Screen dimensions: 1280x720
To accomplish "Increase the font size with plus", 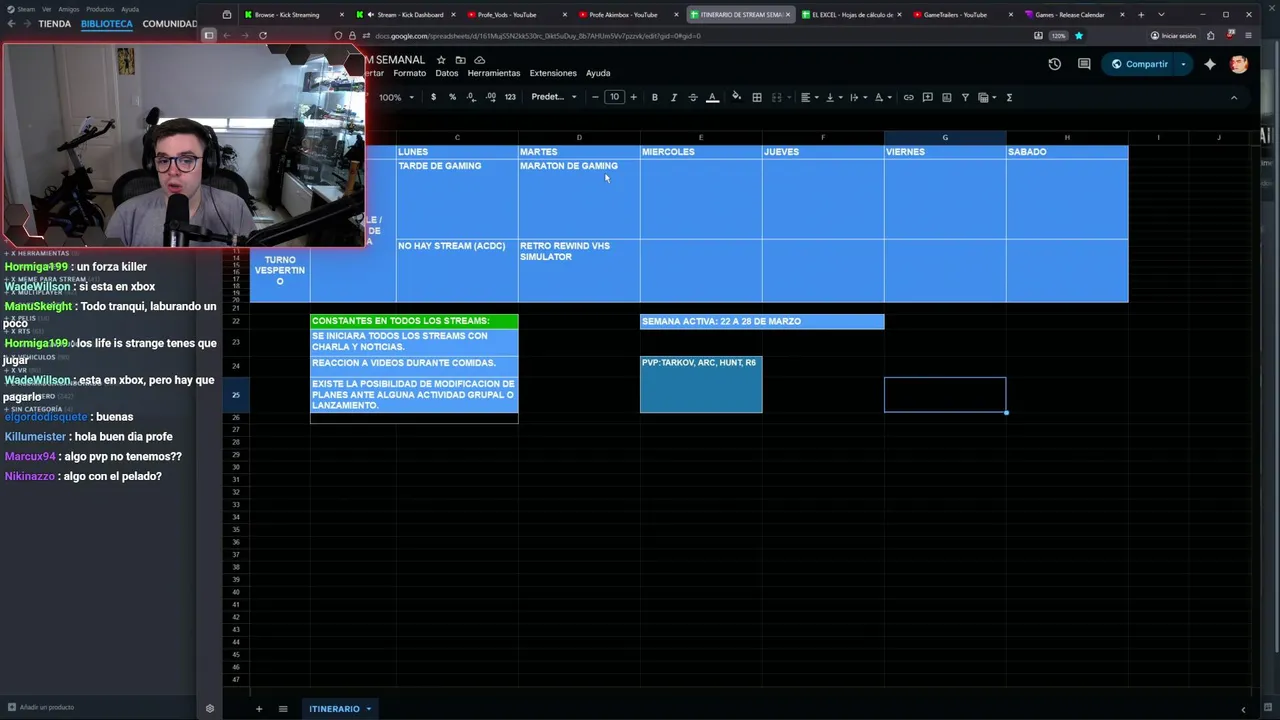I will point(633,97).
